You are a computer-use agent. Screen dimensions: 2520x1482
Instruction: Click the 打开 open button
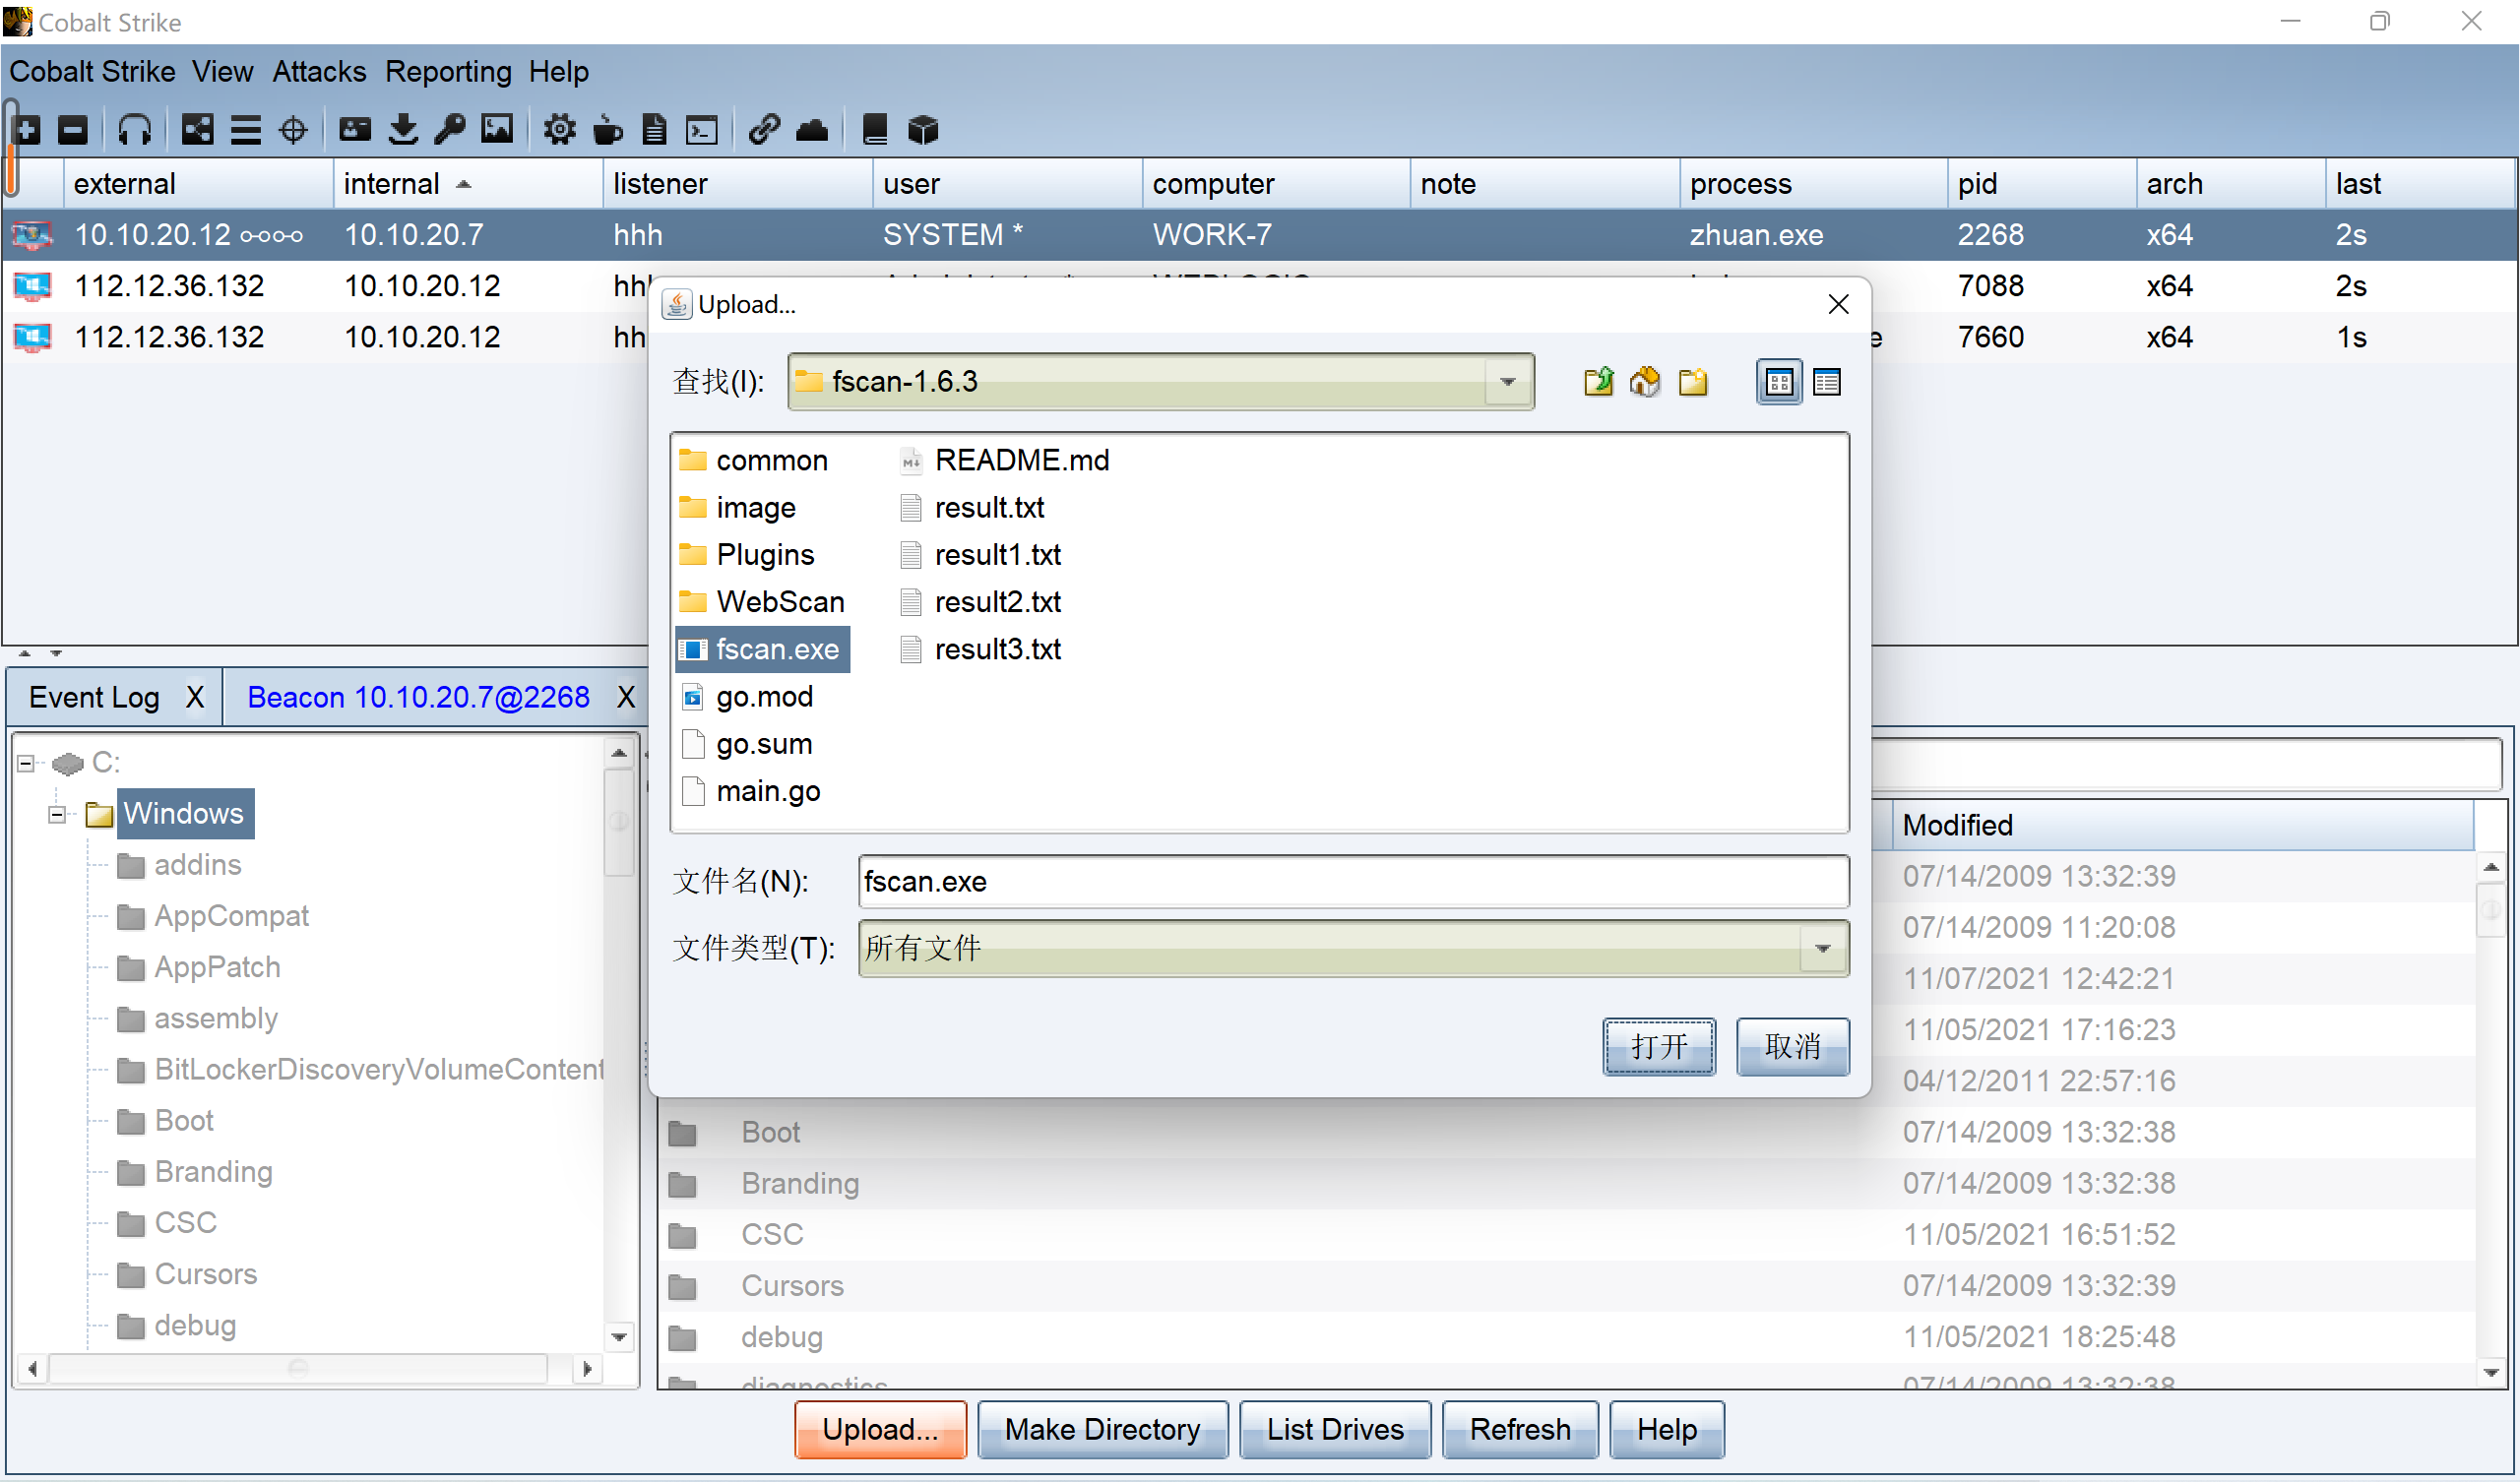[x=1658, y=1046]
